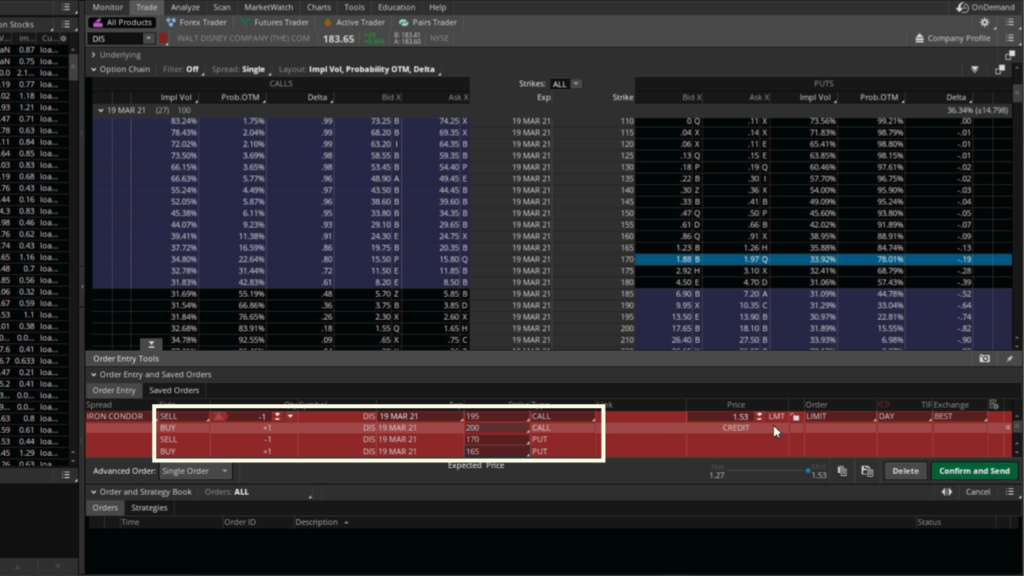Open the BEST exchange dropdown
Image resolution: width=1024 pixels, height=576 pixels.
(959, 417)
